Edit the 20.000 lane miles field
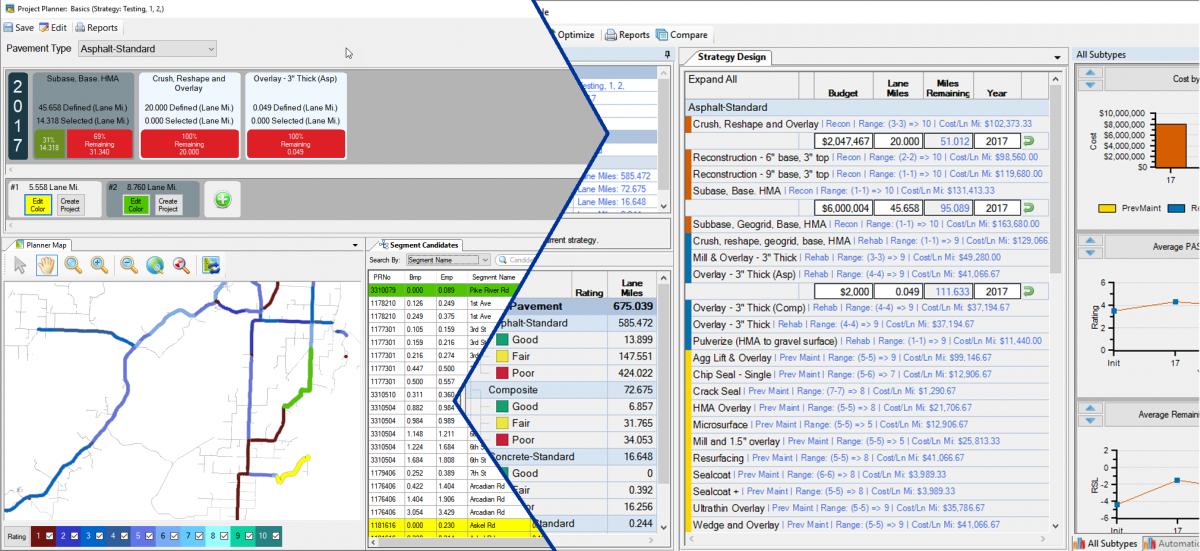This screenshot has height=551, width=1200. (x=899, y=142)
